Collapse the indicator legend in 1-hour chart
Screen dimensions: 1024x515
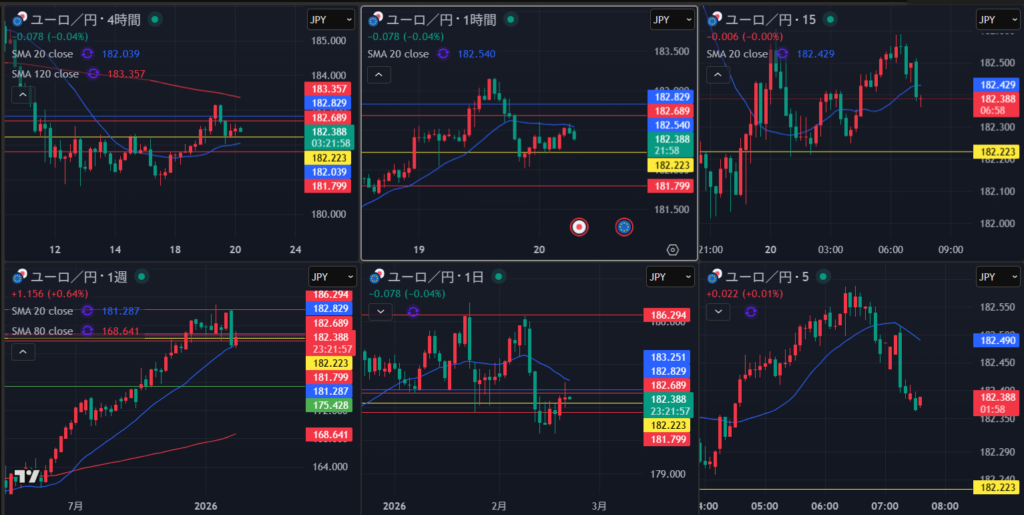click(x=379, y=74)
